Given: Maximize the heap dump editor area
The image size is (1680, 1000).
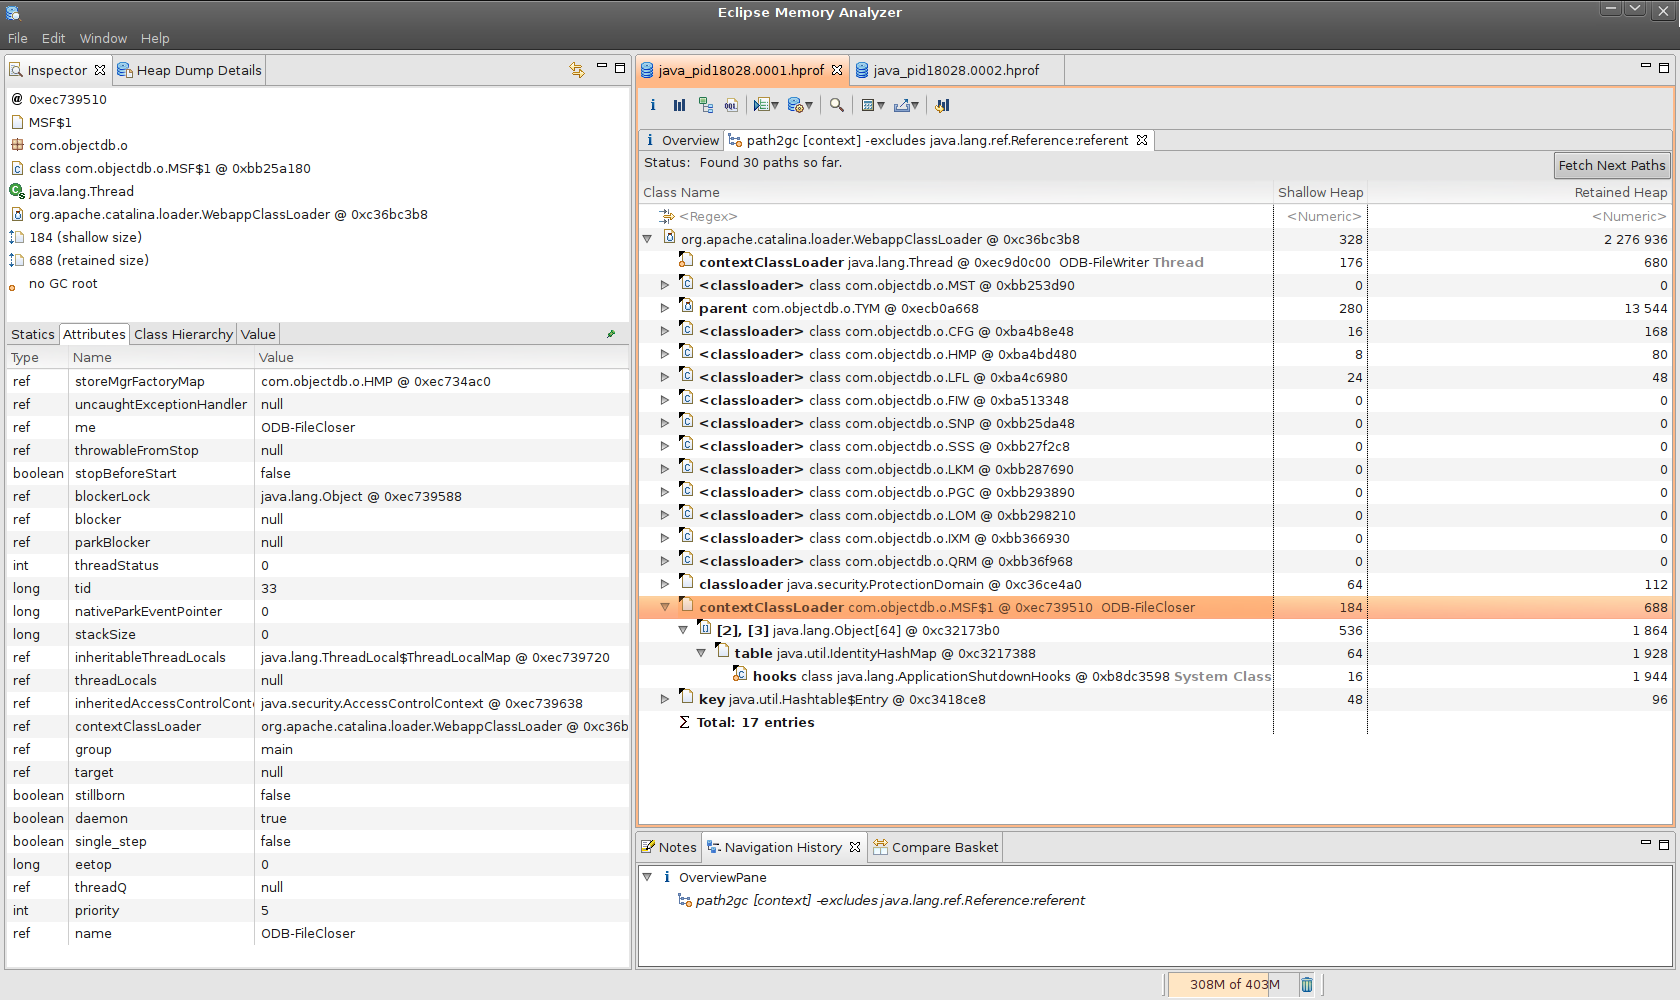Looking at the screenshot, I should 1664,68.
